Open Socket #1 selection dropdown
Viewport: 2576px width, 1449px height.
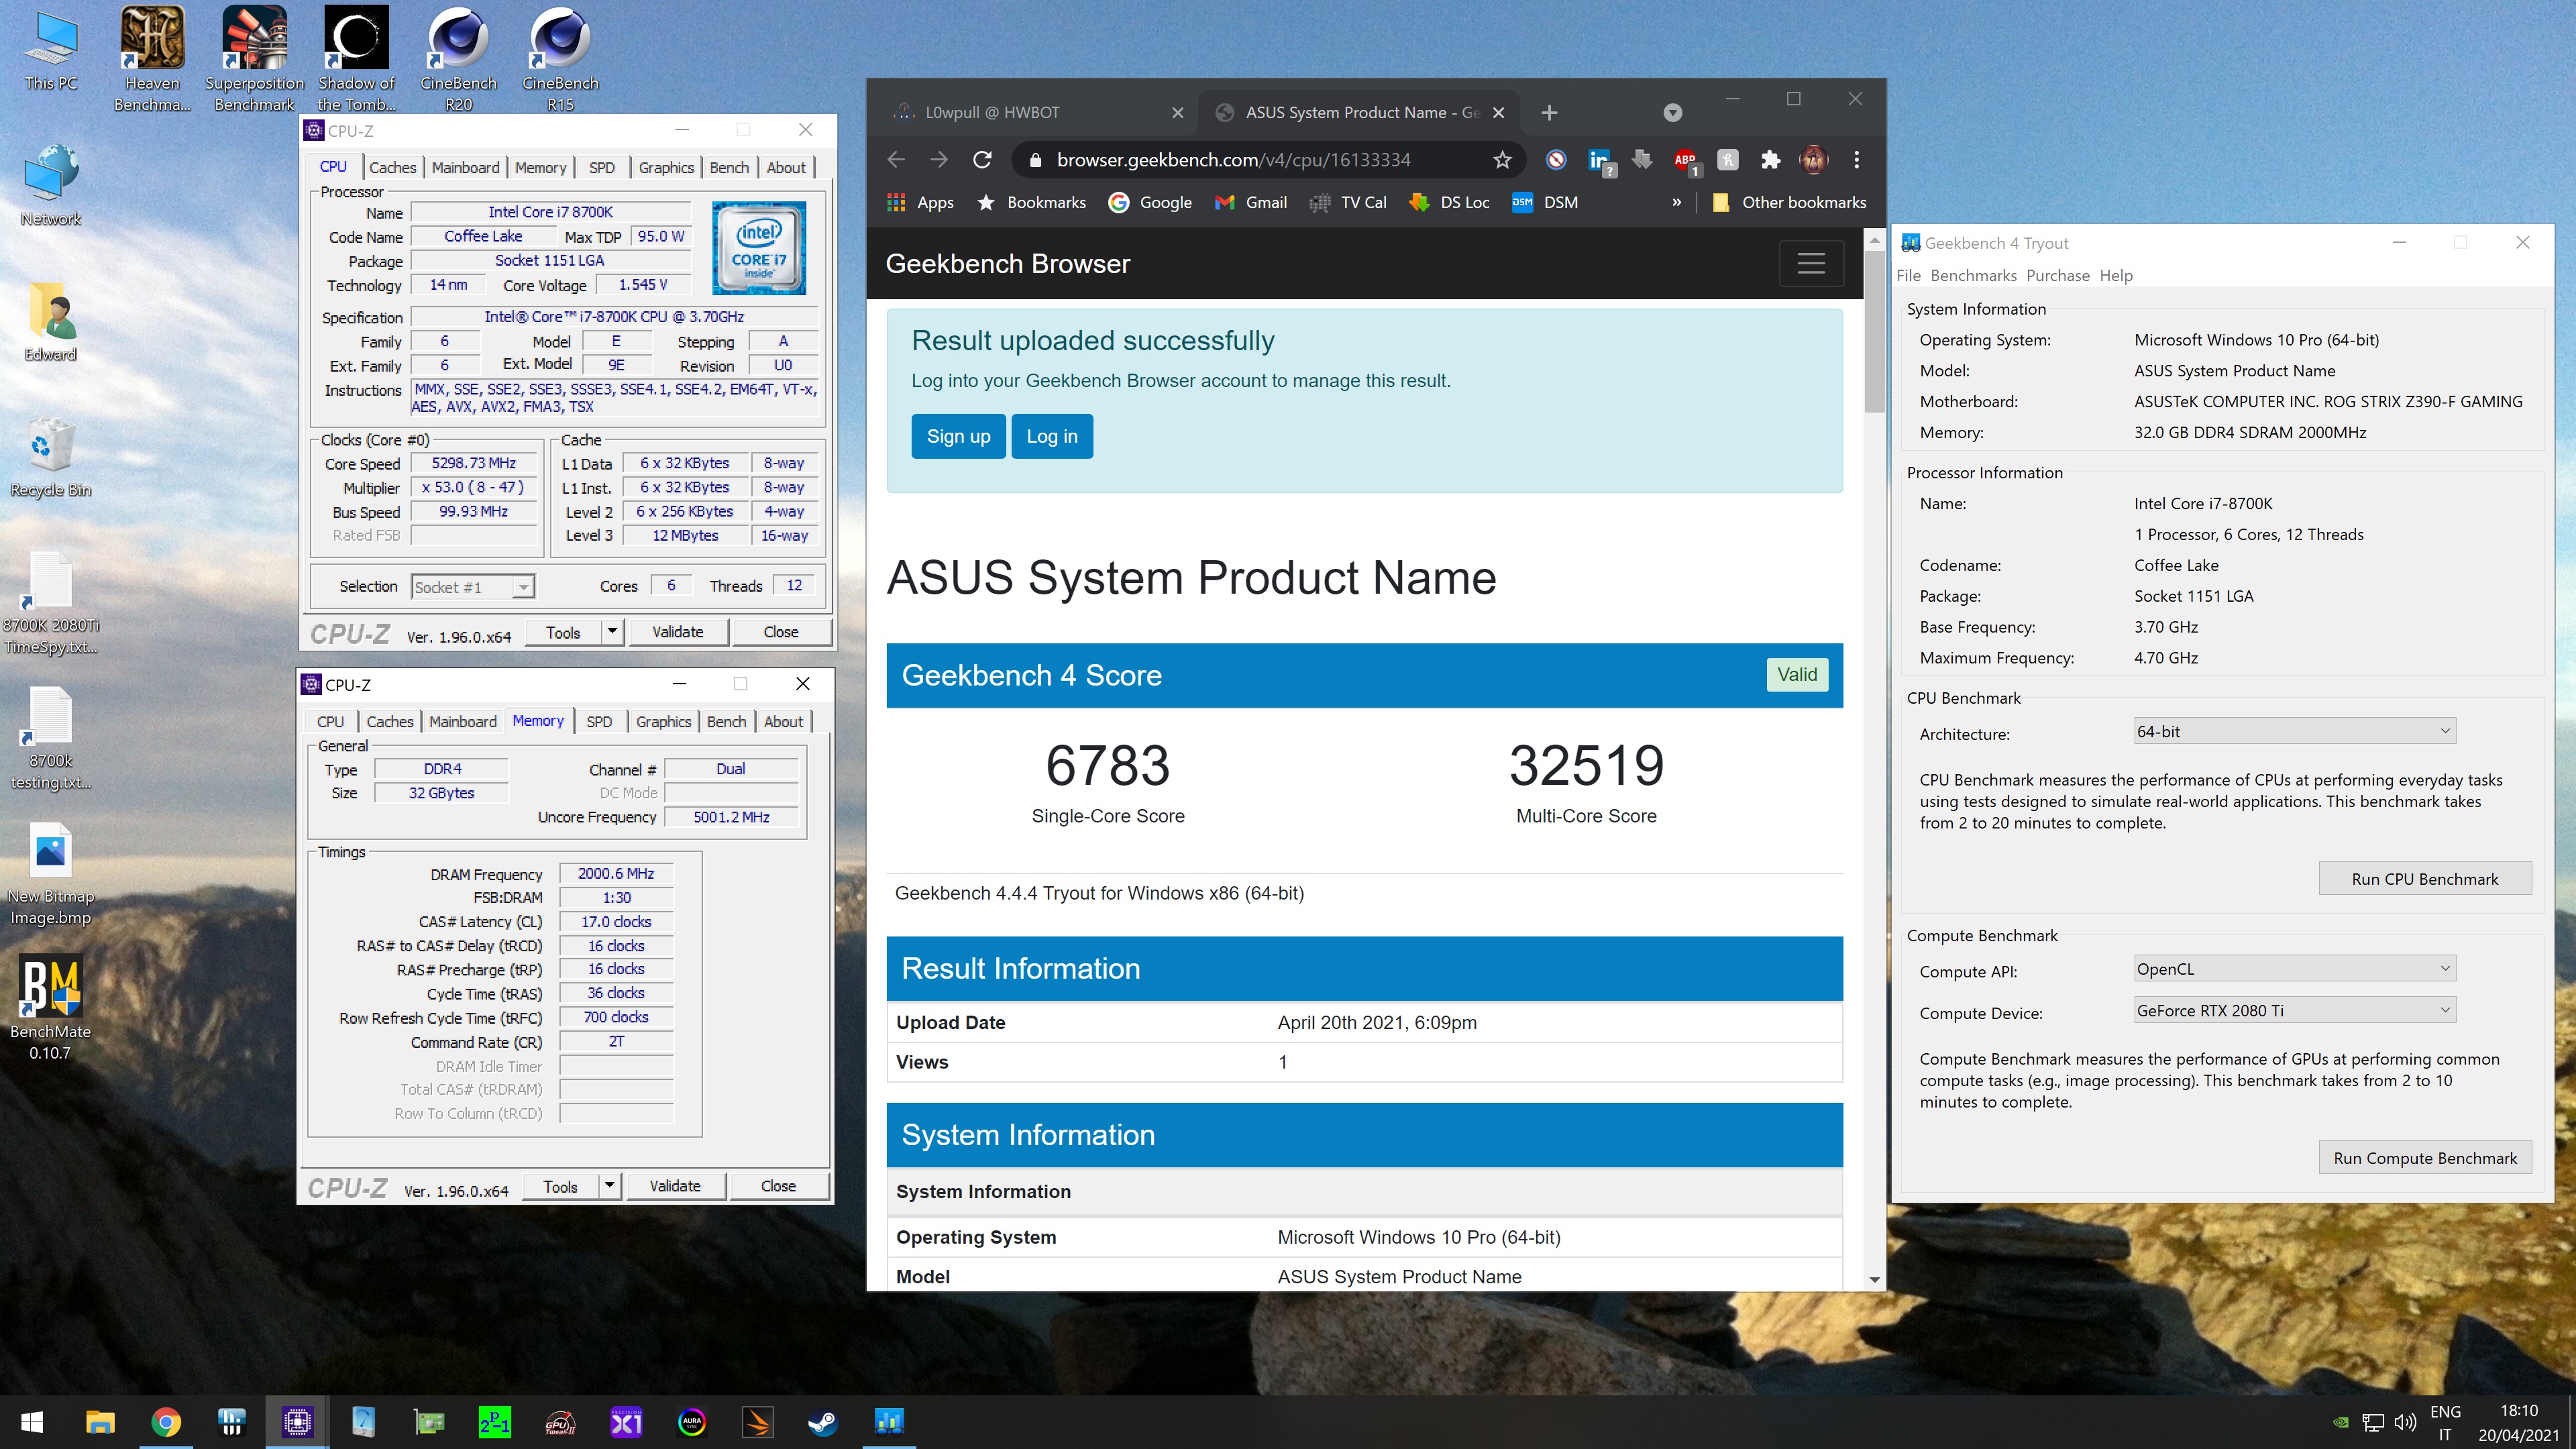[x=473, y=587]
